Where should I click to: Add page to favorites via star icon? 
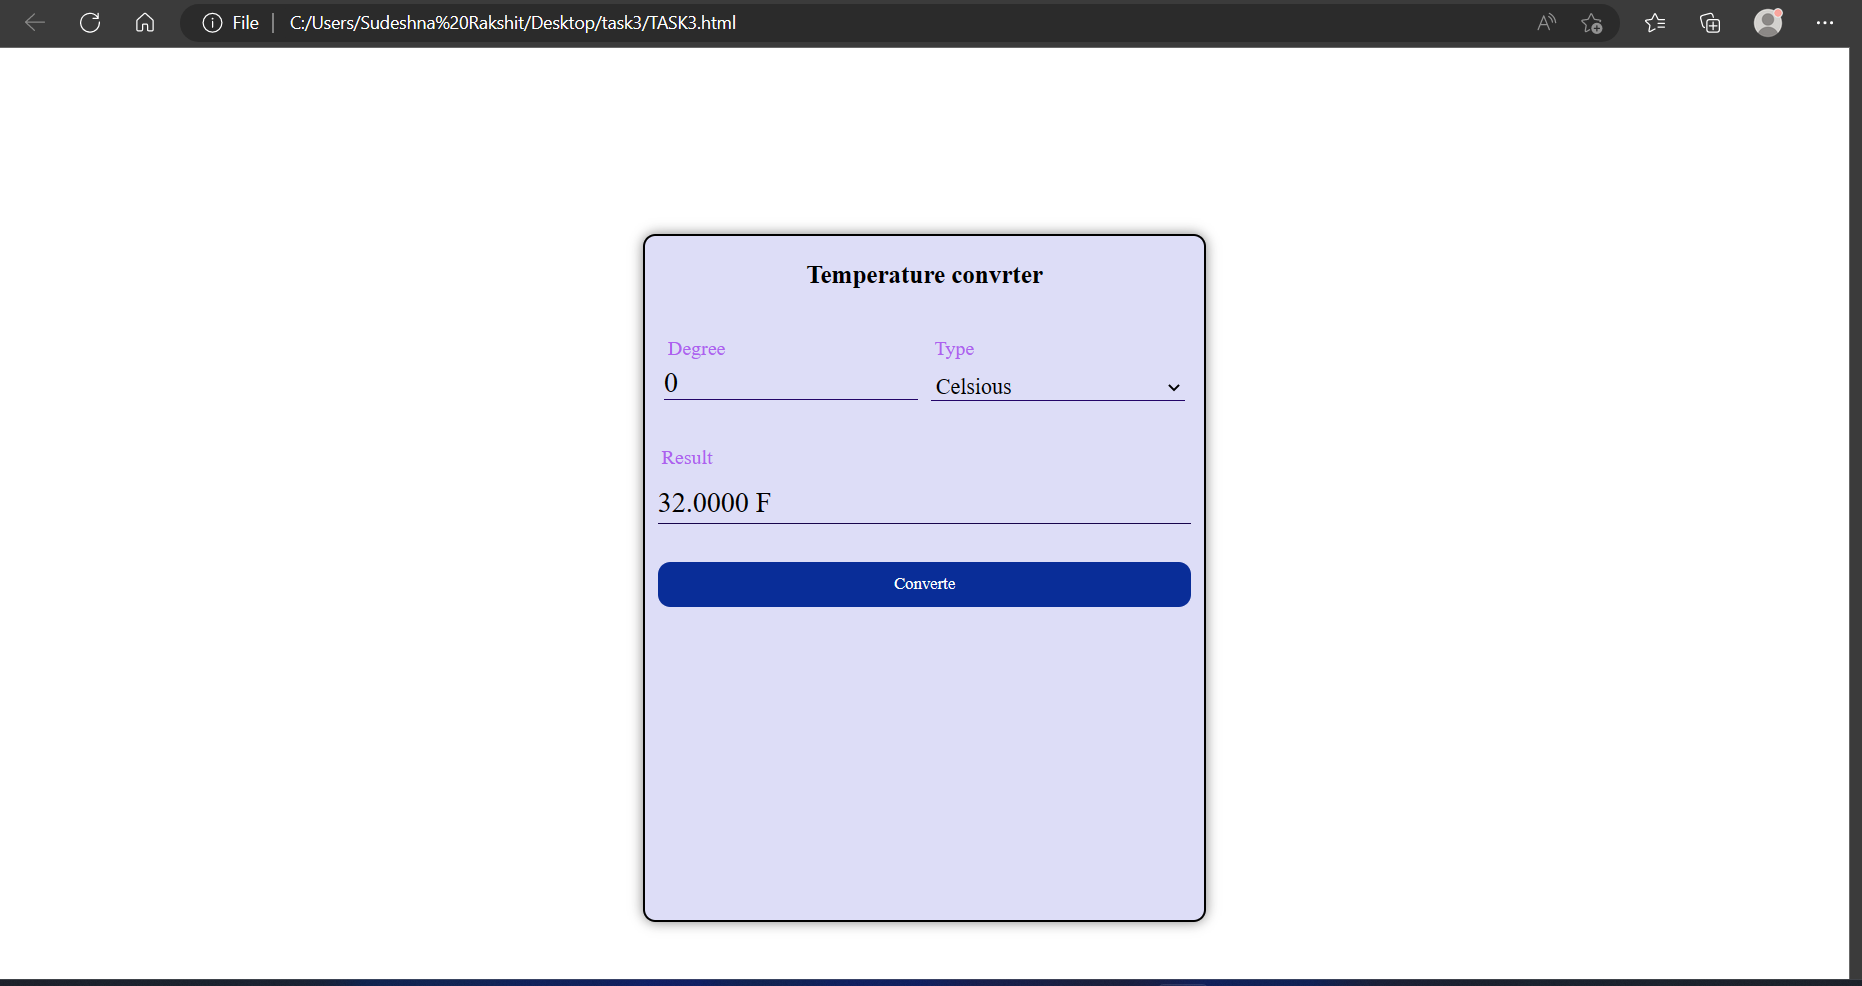1592,24
